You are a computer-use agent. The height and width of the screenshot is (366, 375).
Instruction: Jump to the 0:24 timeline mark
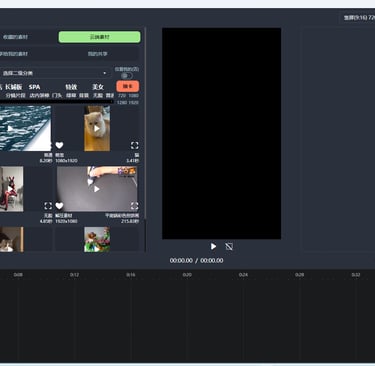[243, 275]
